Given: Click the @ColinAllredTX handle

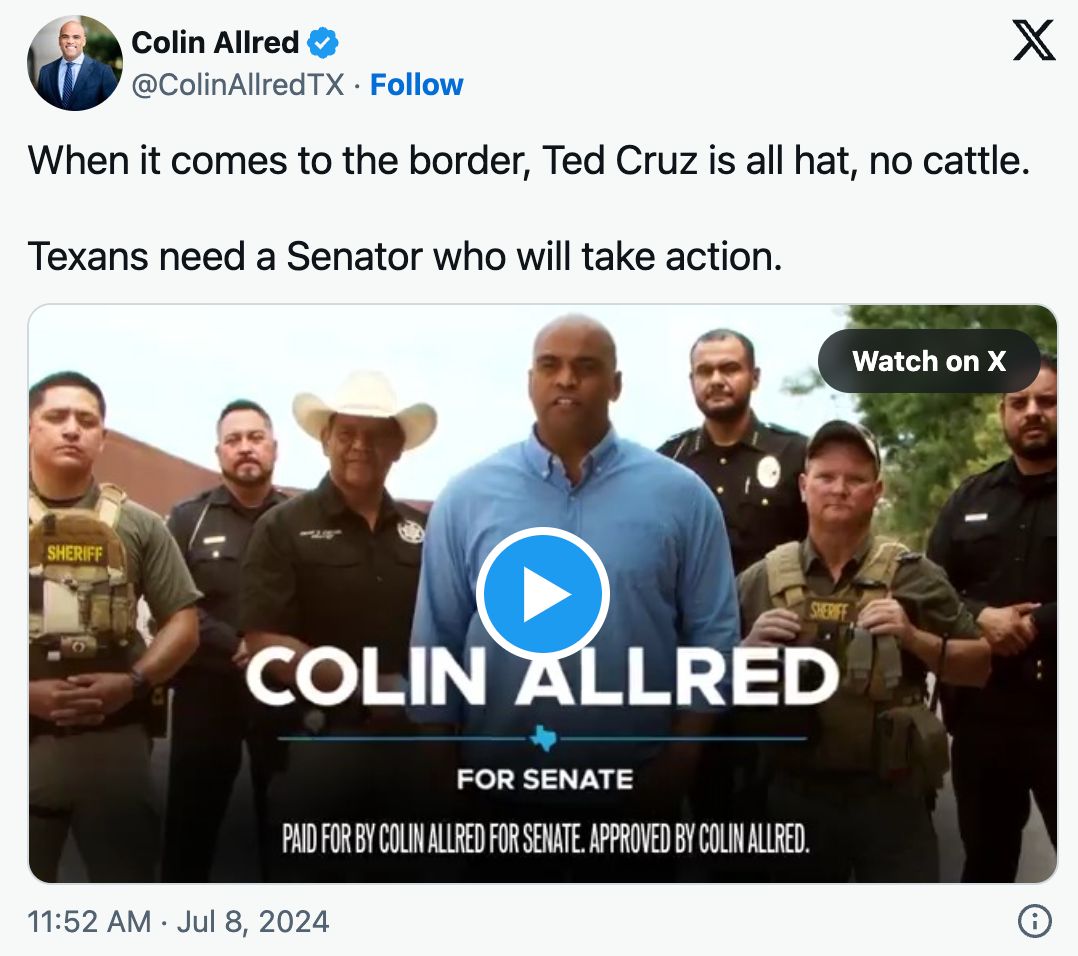Looking at the screenshot, I should (x=238, y=85).
